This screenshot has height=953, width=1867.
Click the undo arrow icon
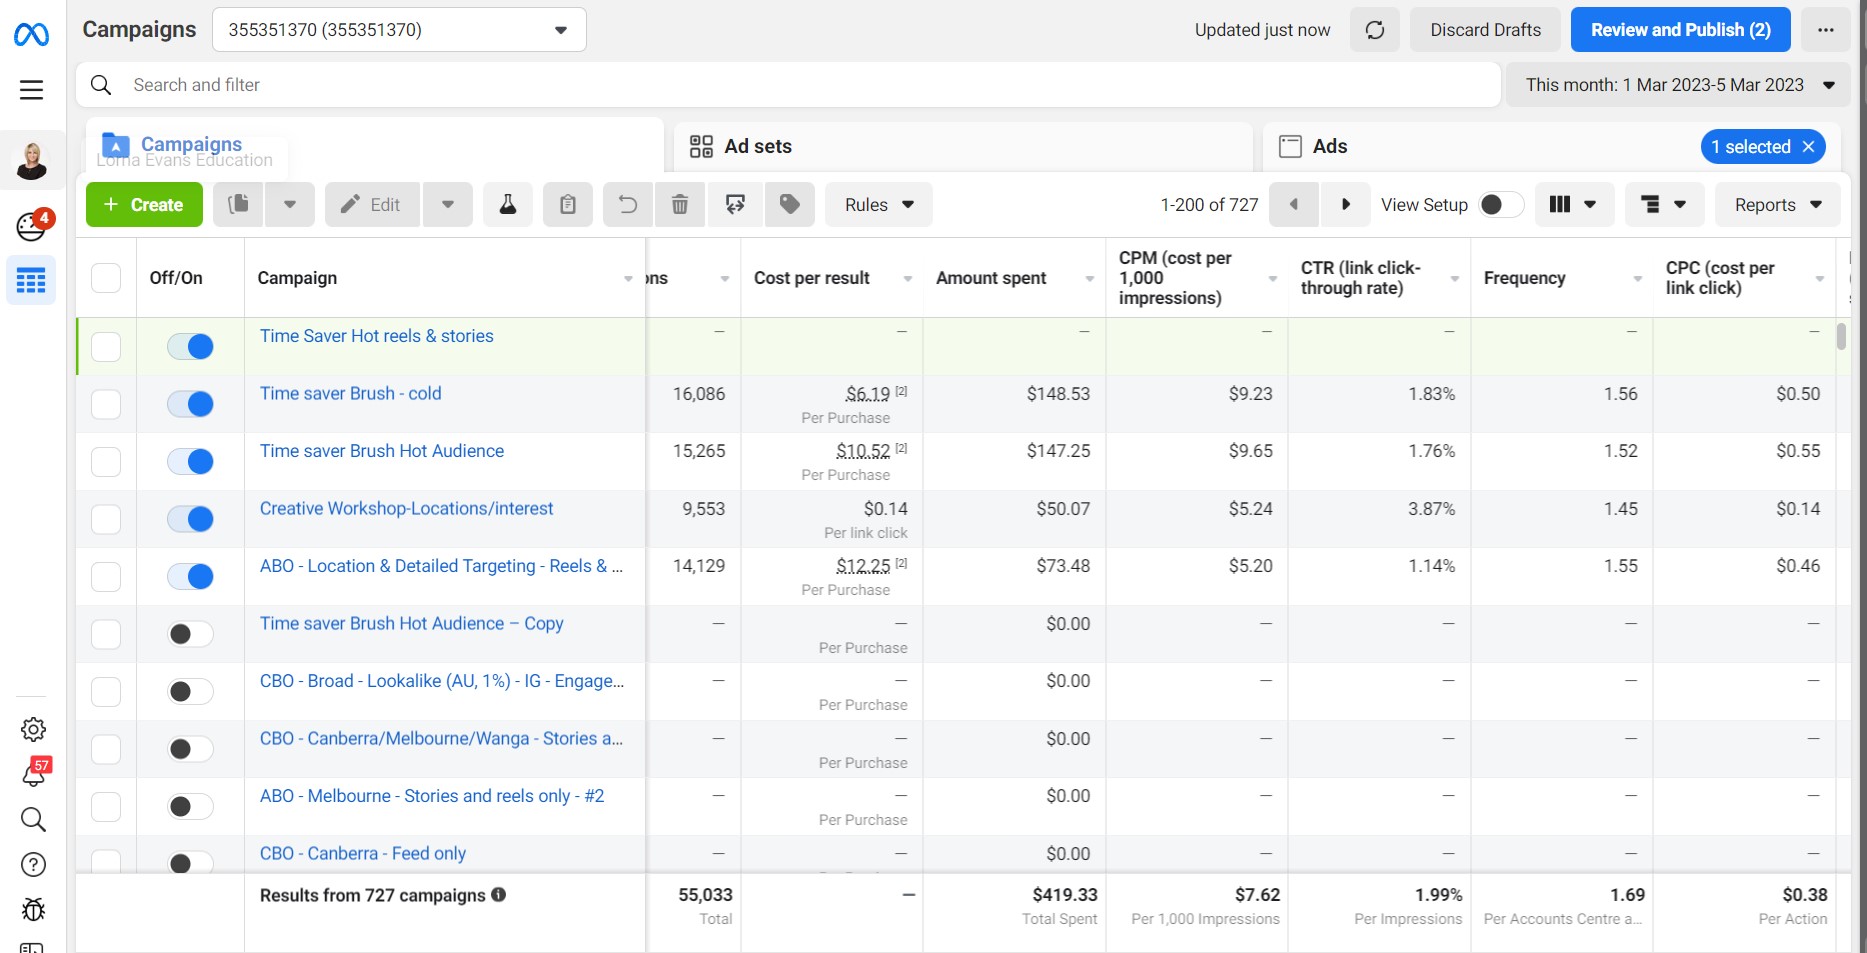click(627, 205)
